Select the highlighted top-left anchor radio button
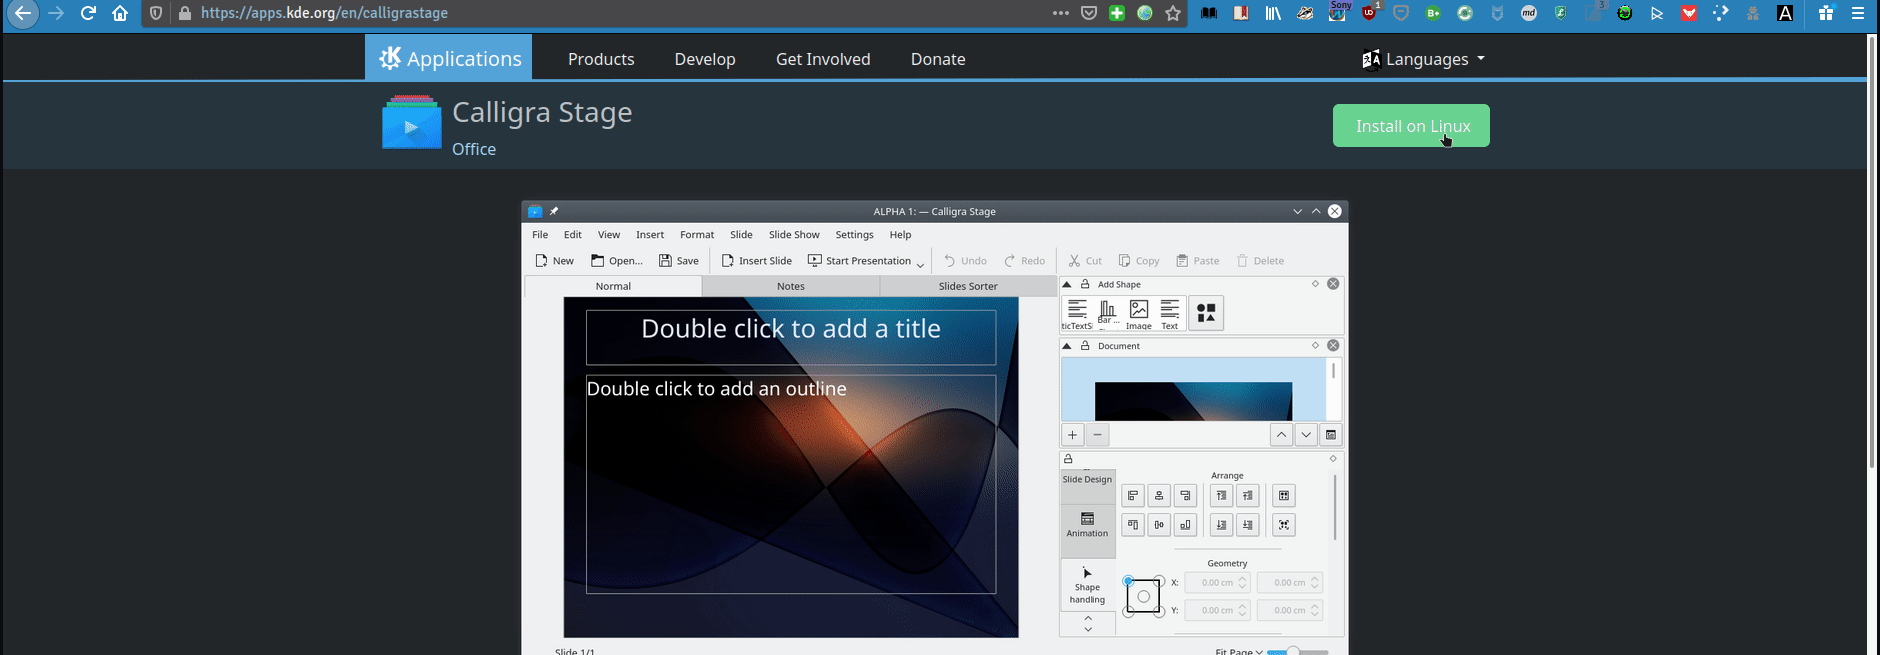Screen dimensions: 1880x655 coord(1128,581)
